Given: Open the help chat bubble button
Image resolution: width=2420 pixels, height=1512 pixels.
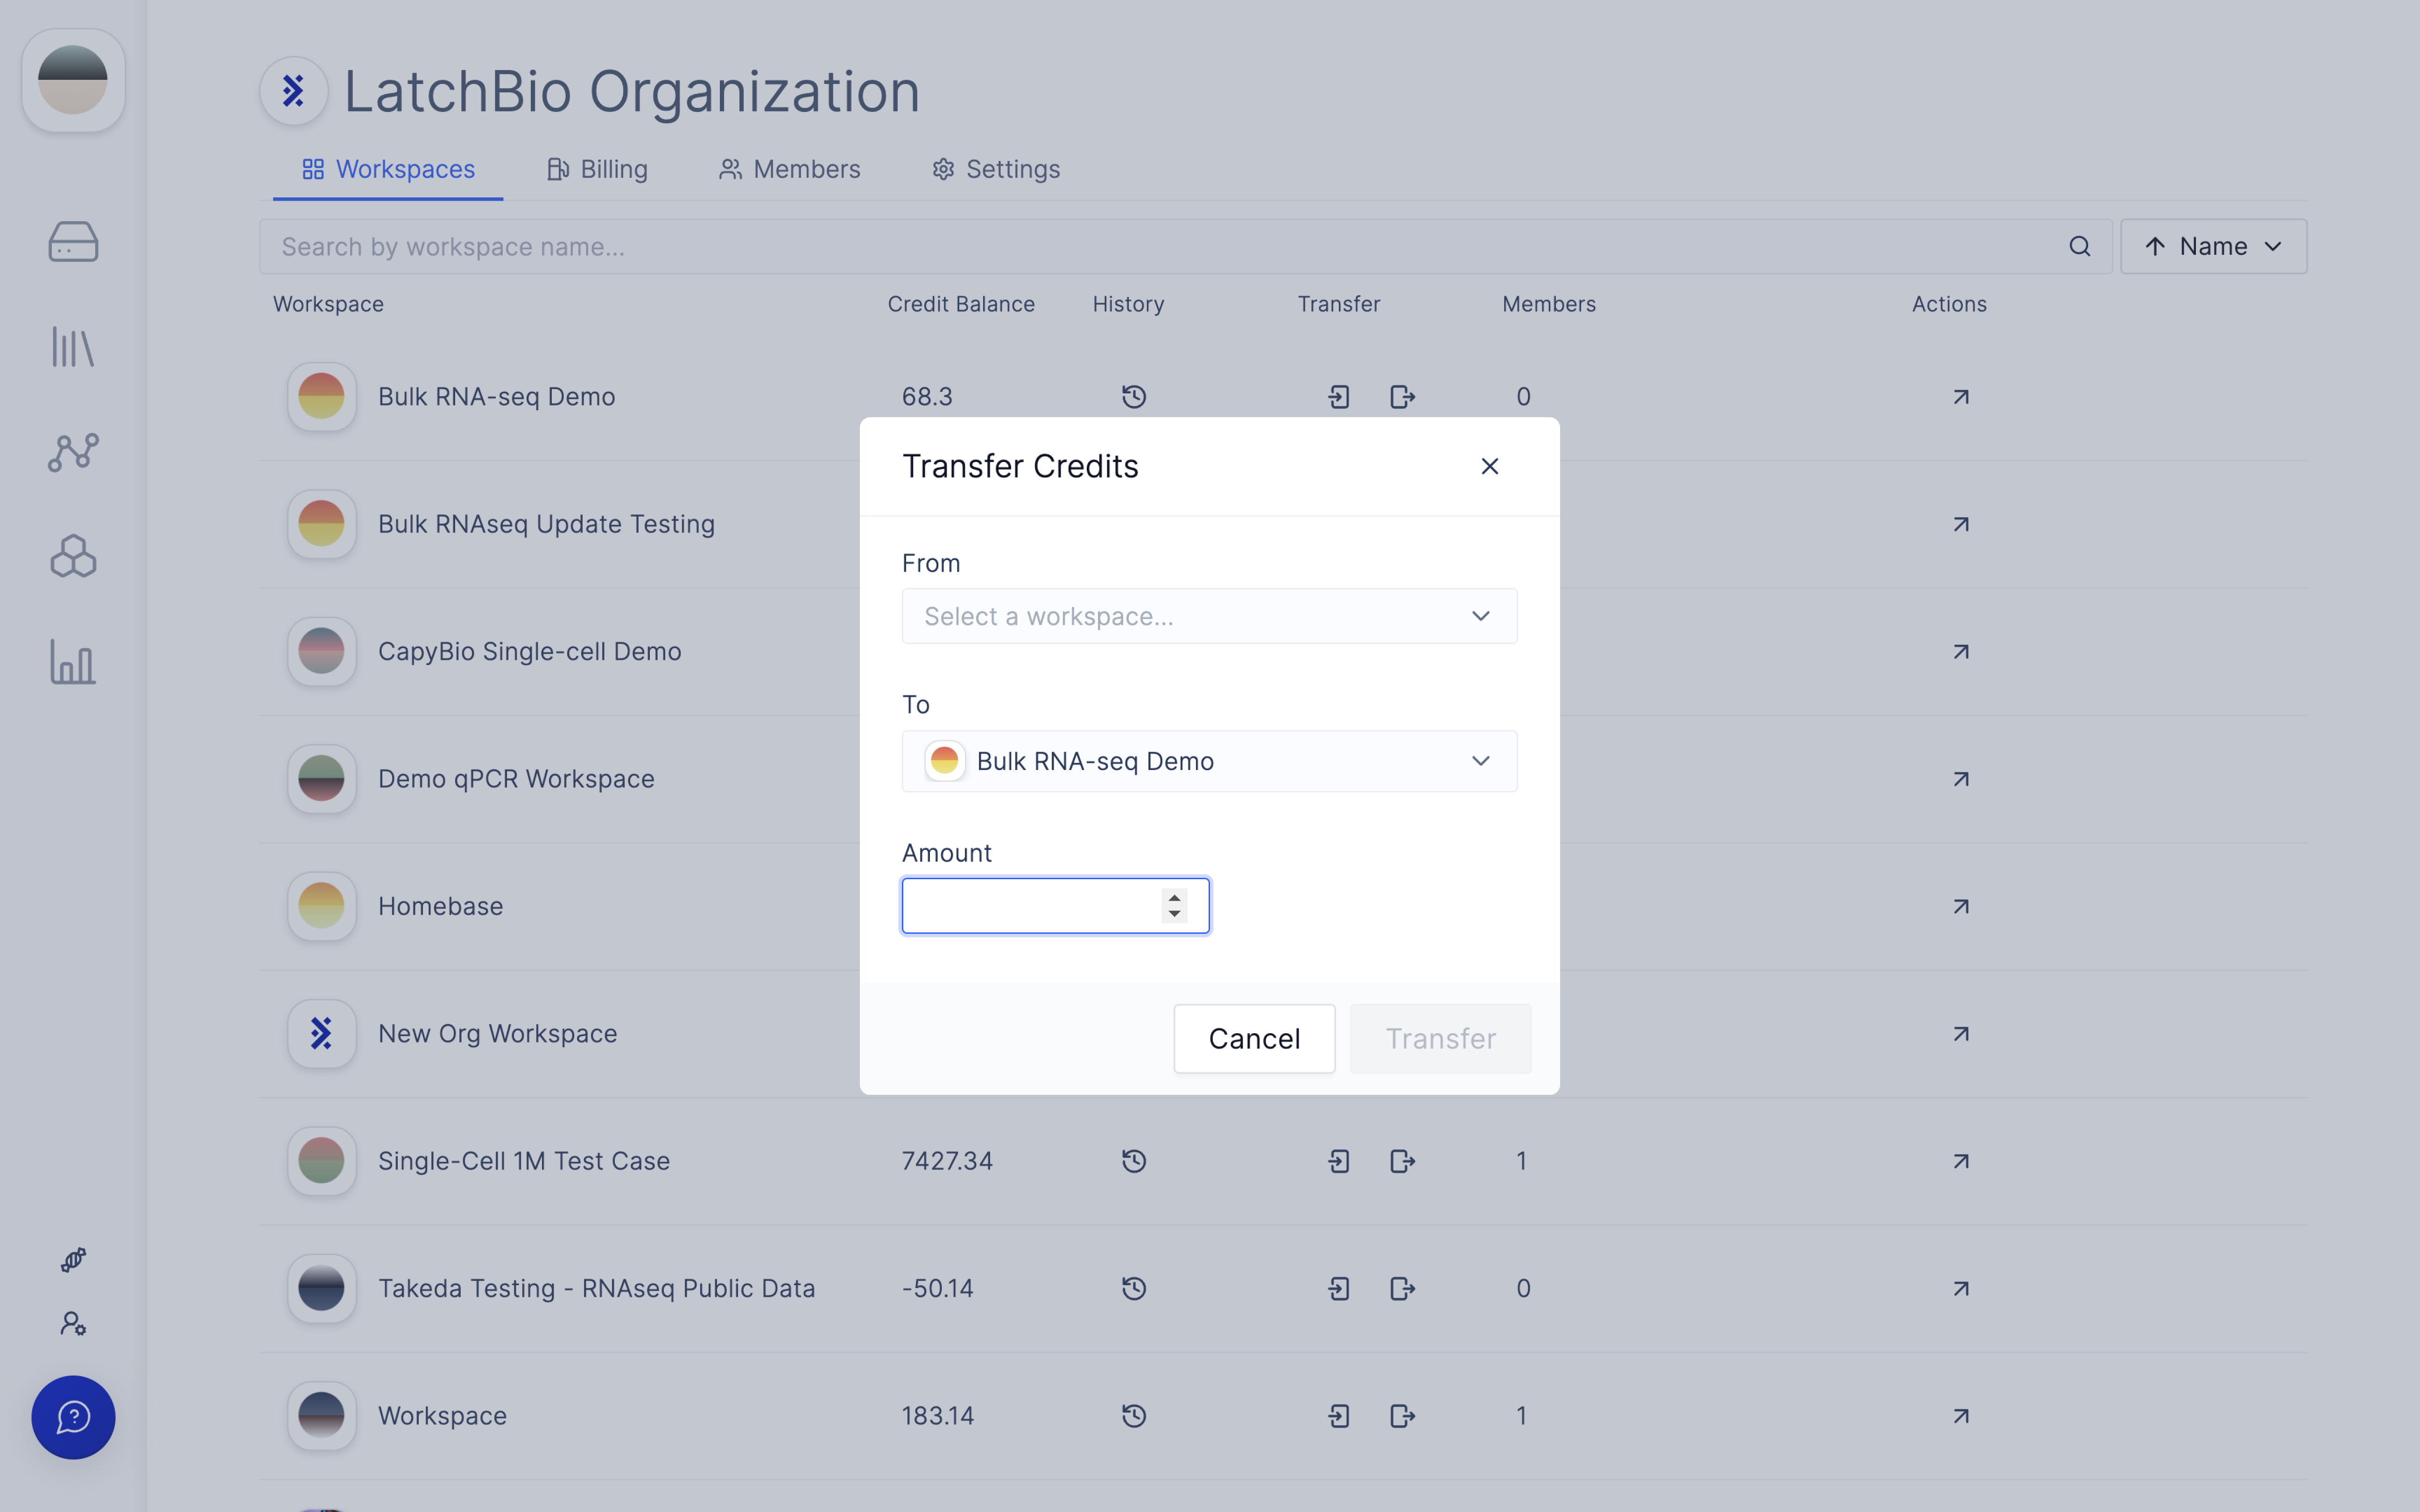Looking at the screenshot, I should tap(73, 1417).
